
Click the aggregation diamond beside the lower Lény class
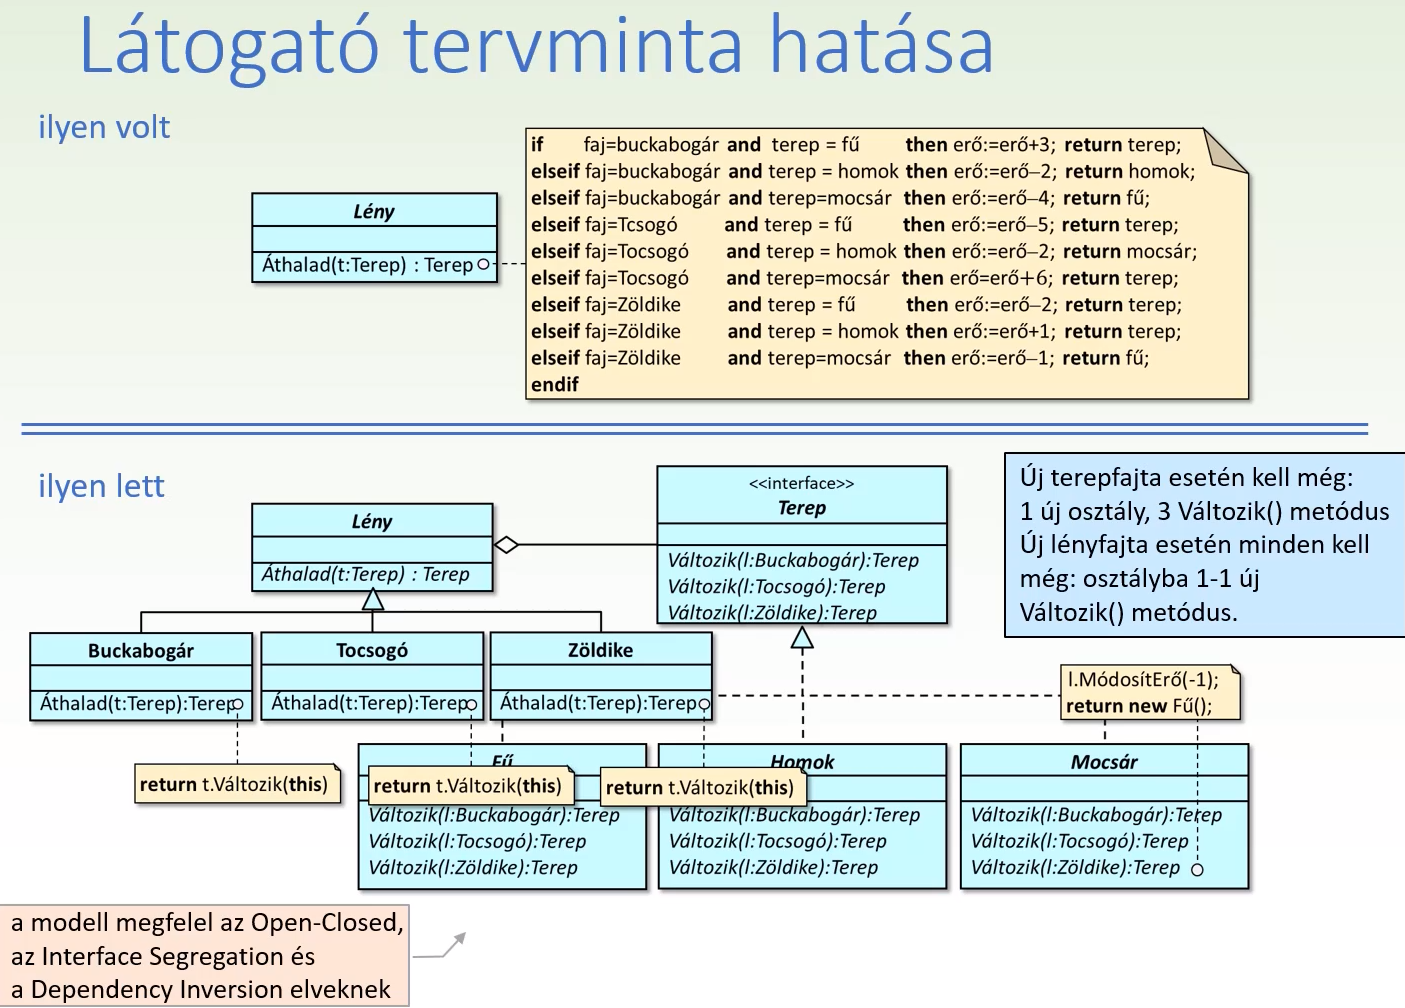(507, 545)
